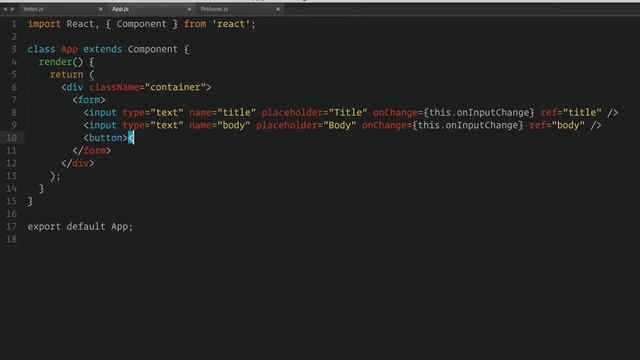Click the closing </form> tag
The height and width of the screenshot is (360, 640).
pyautogui.click(x=92, y=151)
